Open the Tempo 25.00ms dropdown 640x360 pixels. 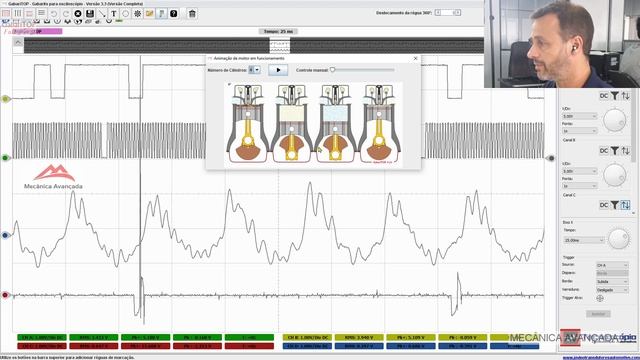584,240
